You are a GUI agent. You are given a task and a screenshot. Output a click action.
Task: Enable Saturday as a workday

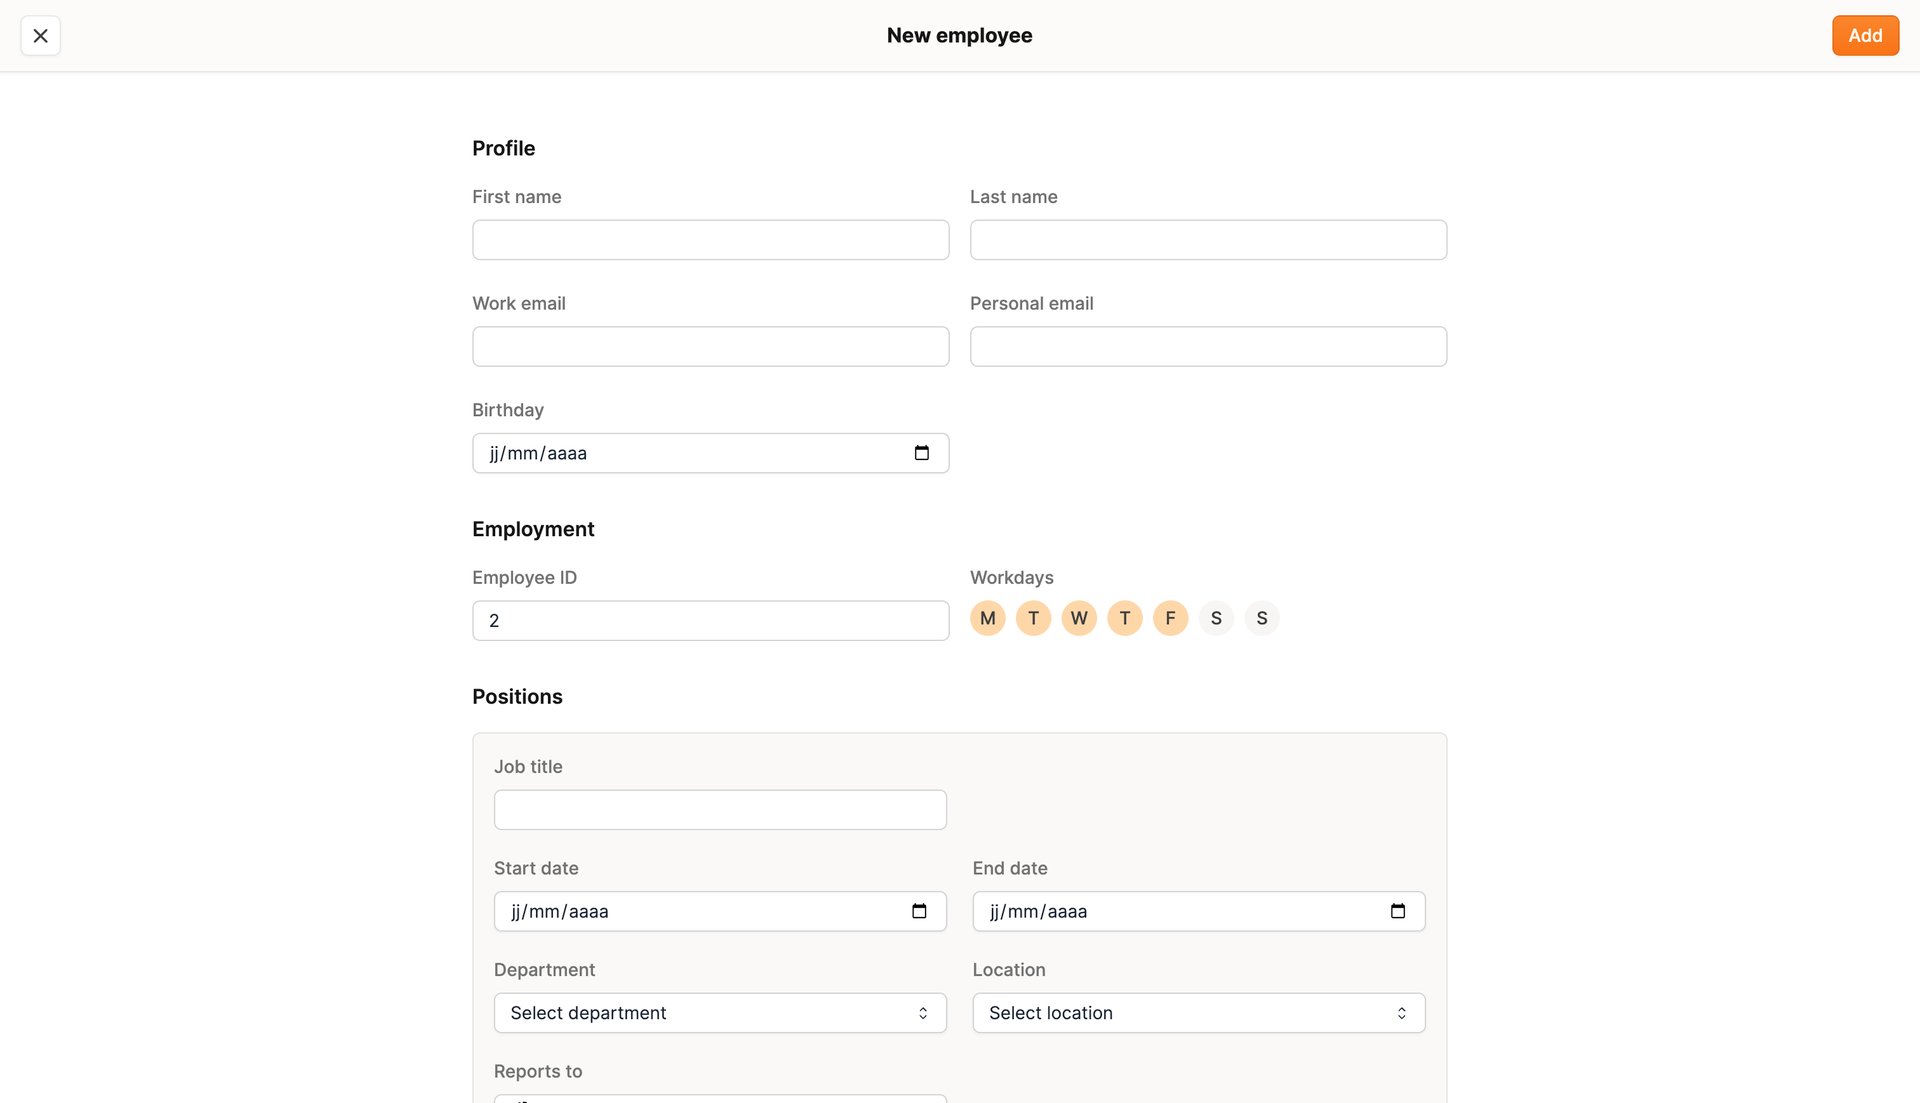(x=1216, y=618)
